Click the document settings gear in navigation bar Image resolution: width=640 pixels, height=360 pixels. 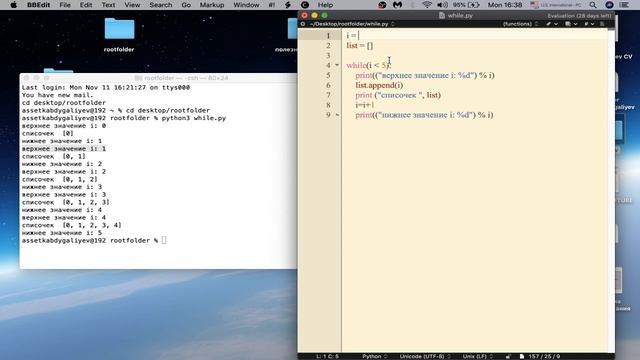coord(303,24)
